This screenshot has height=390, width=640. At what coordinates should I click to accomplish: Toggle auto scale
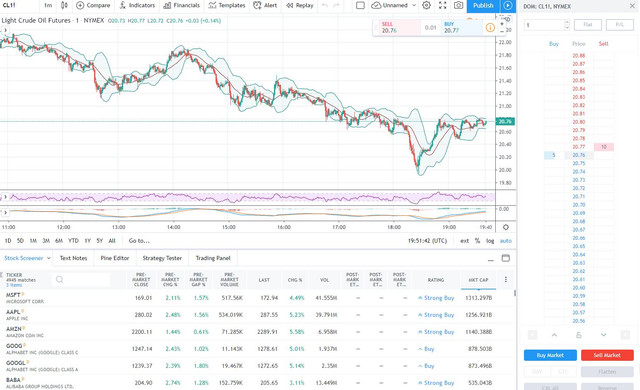pyautogui.click(x=506, y=241)
